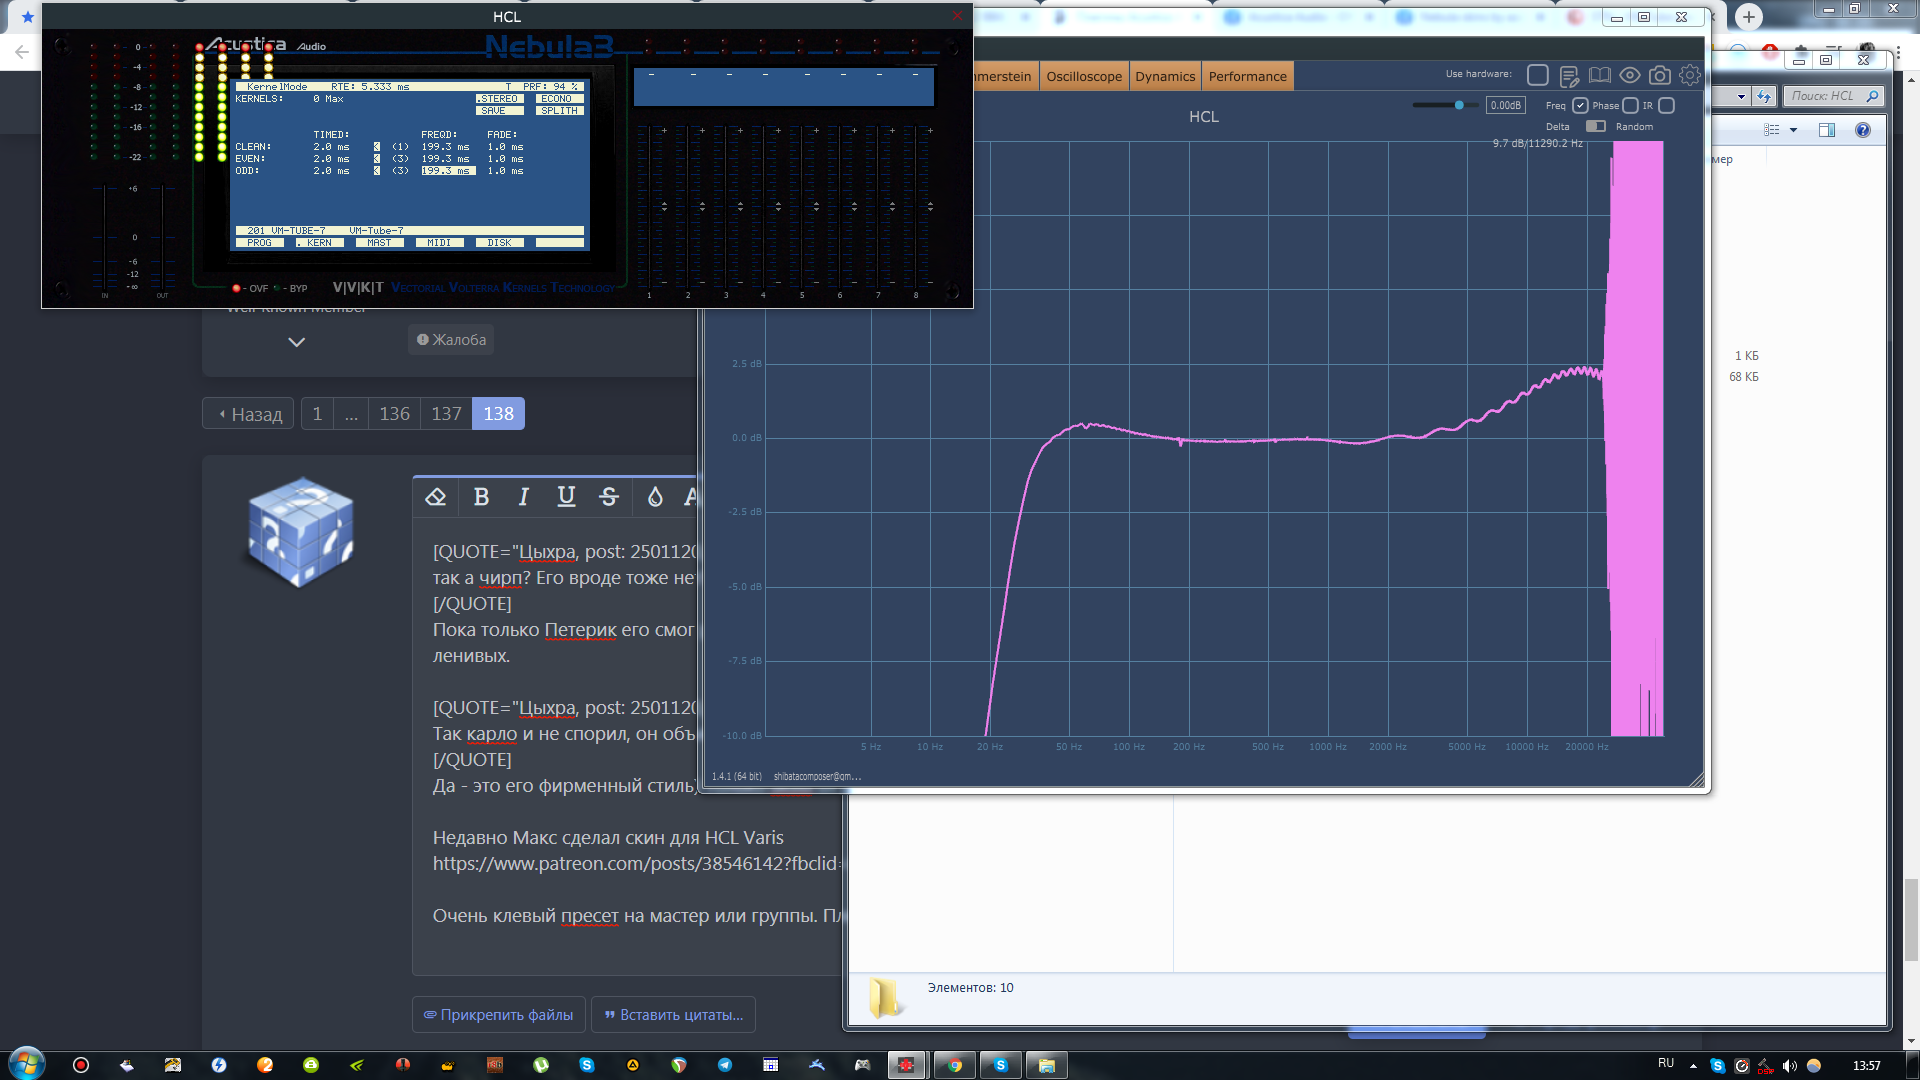Open File Explorer taskbar button
Image resolution: width=1920 pixels, height=1080 pixels.
point(1046,1065)
